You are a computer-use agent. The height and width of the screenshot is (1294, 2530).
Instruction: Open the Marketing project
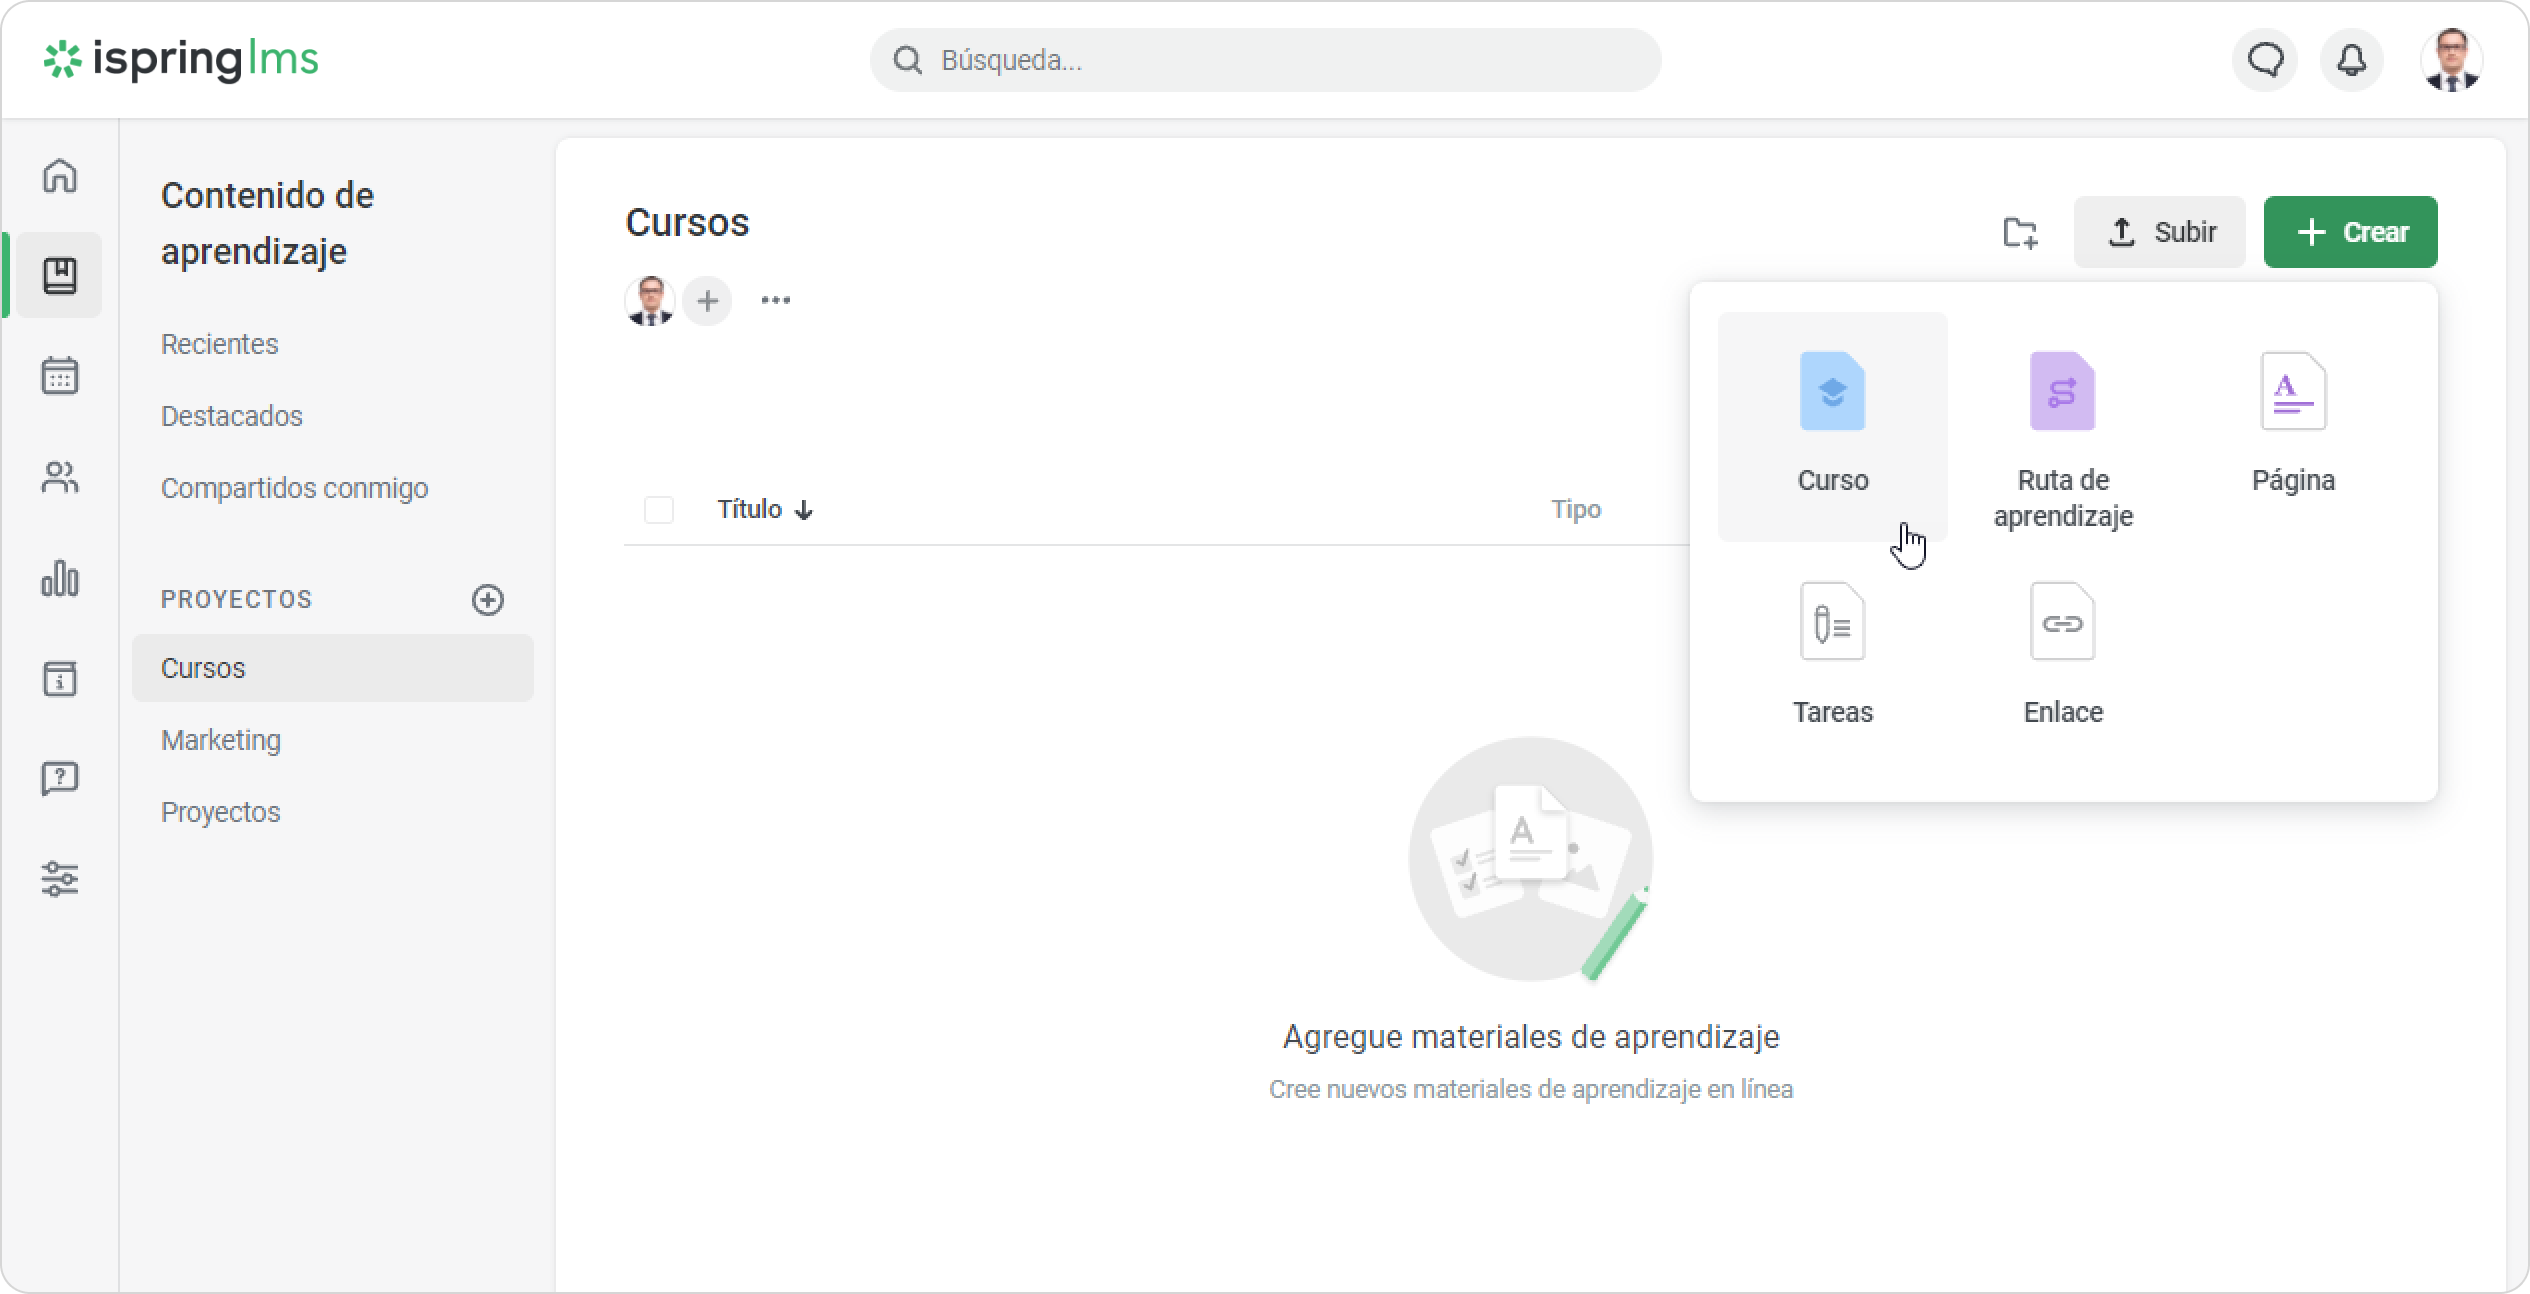point(221,740)
